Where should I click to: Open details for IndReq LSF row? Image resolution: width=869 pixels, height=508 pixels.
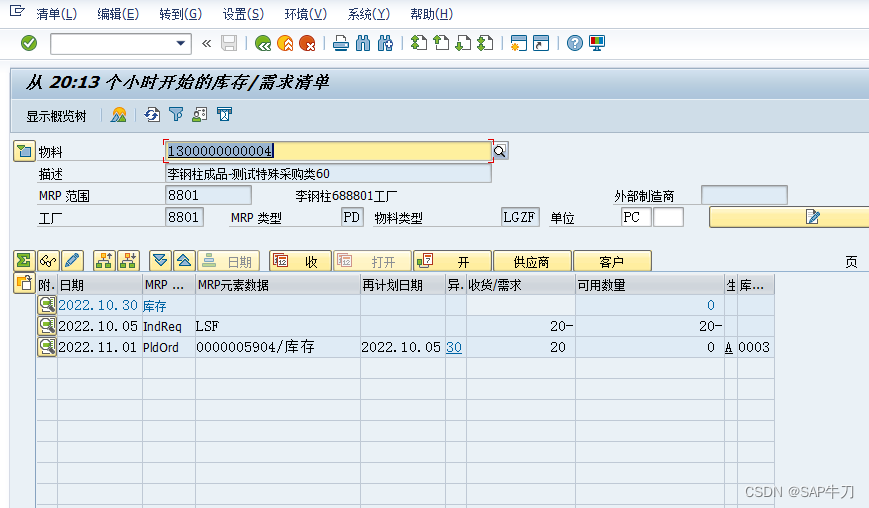tap(47, 326)
